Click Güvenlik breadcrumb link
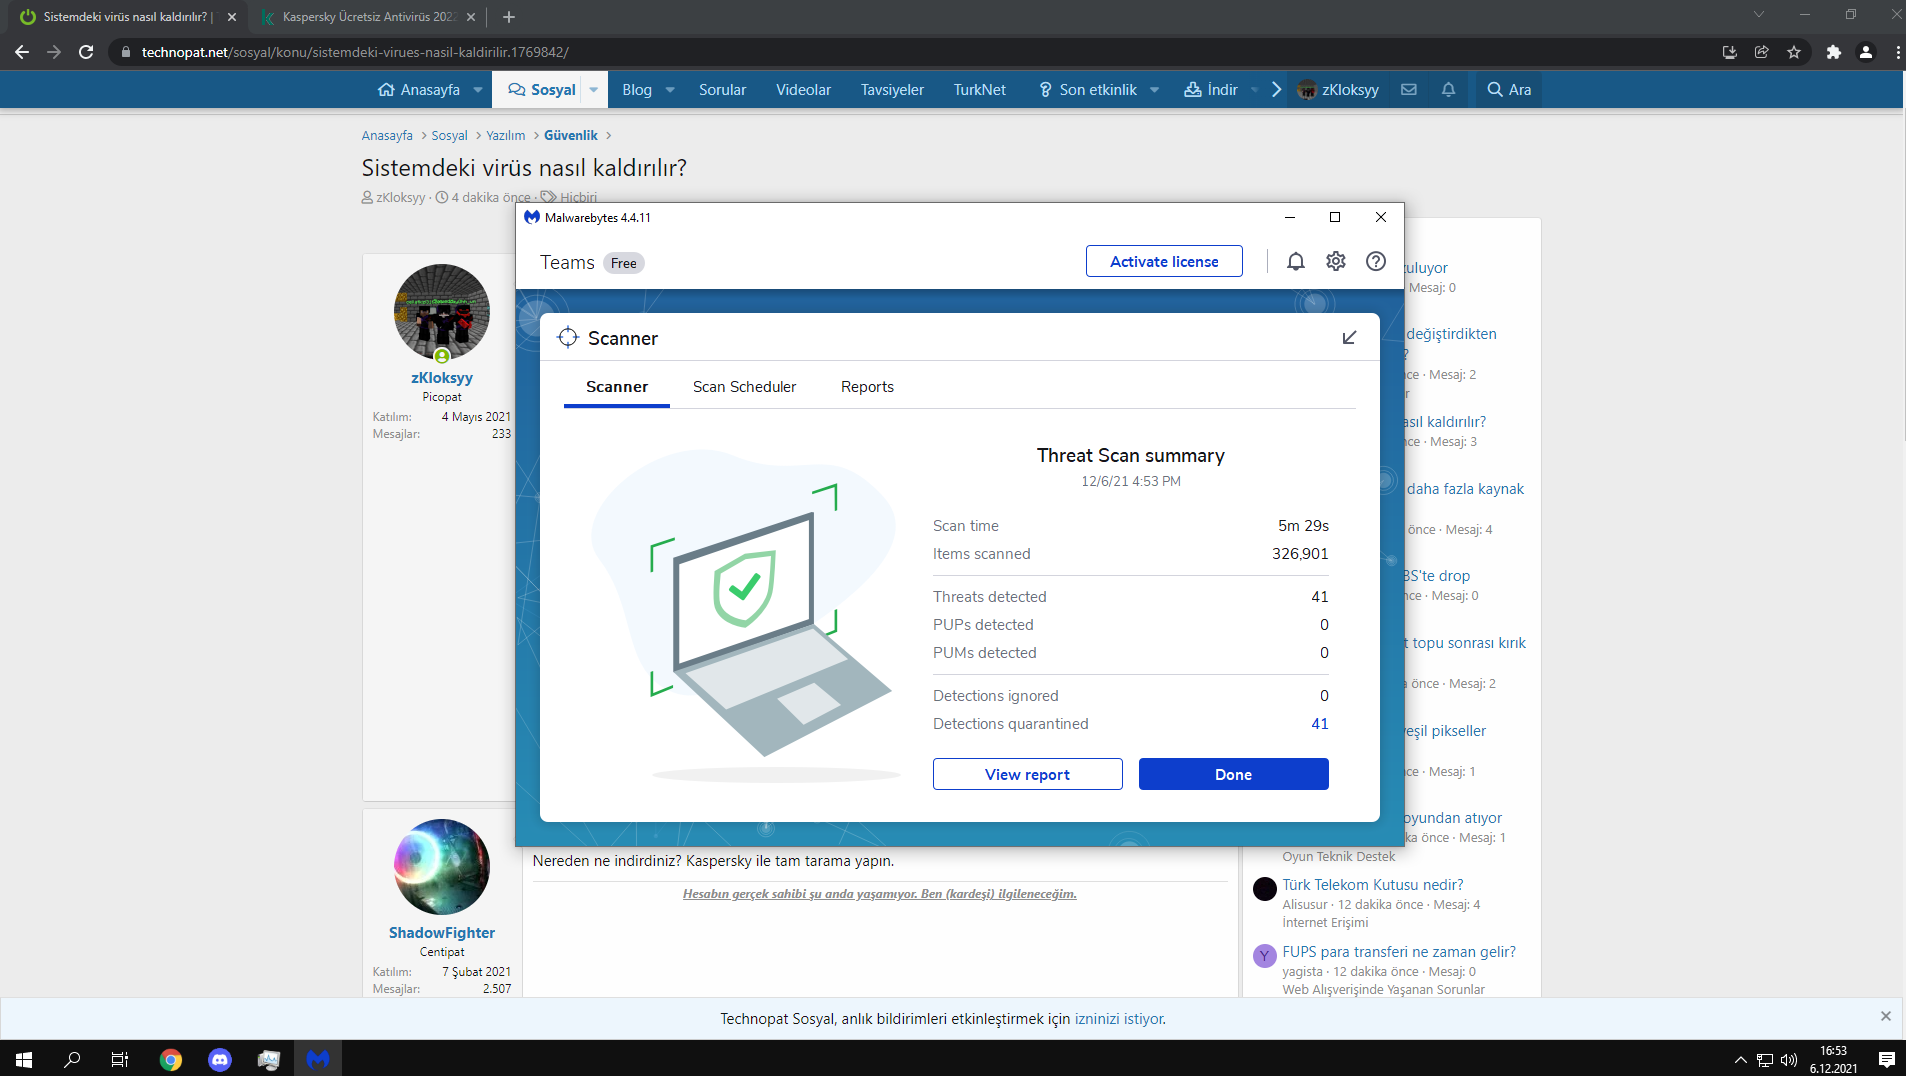The height and width of the screenshot is (1076, 1906). 571,135
